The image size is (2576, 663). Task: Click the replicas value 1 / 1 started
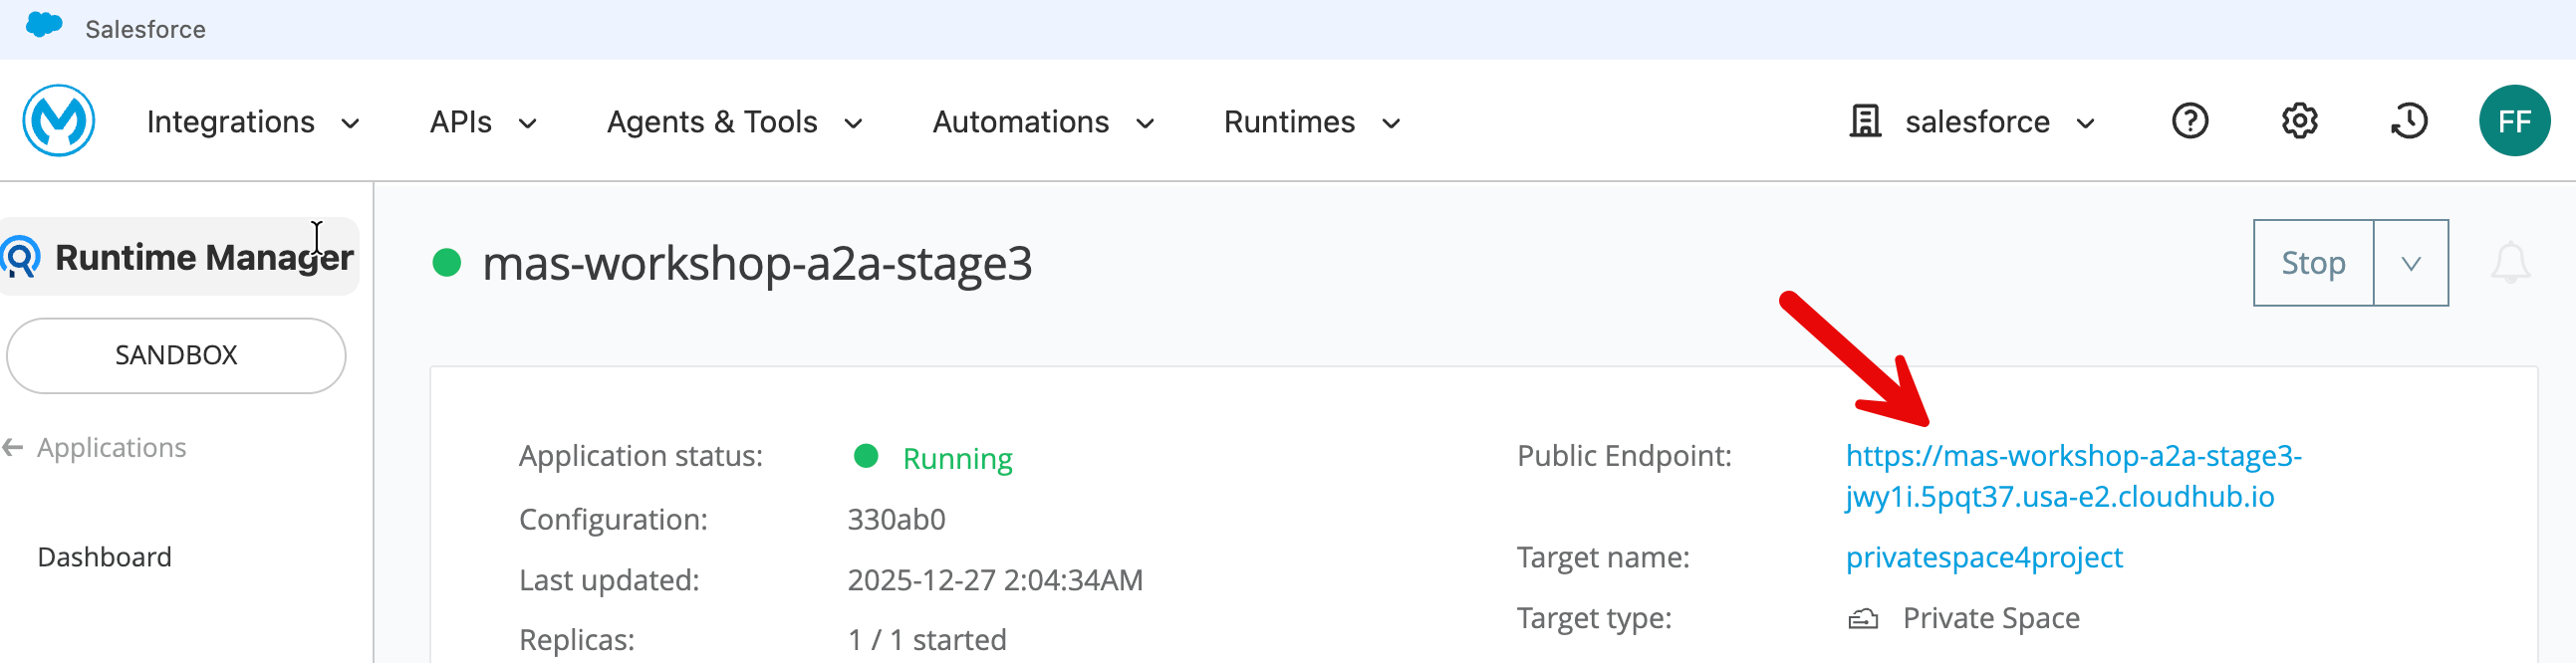pyautogui.click(x=927, y=641)
